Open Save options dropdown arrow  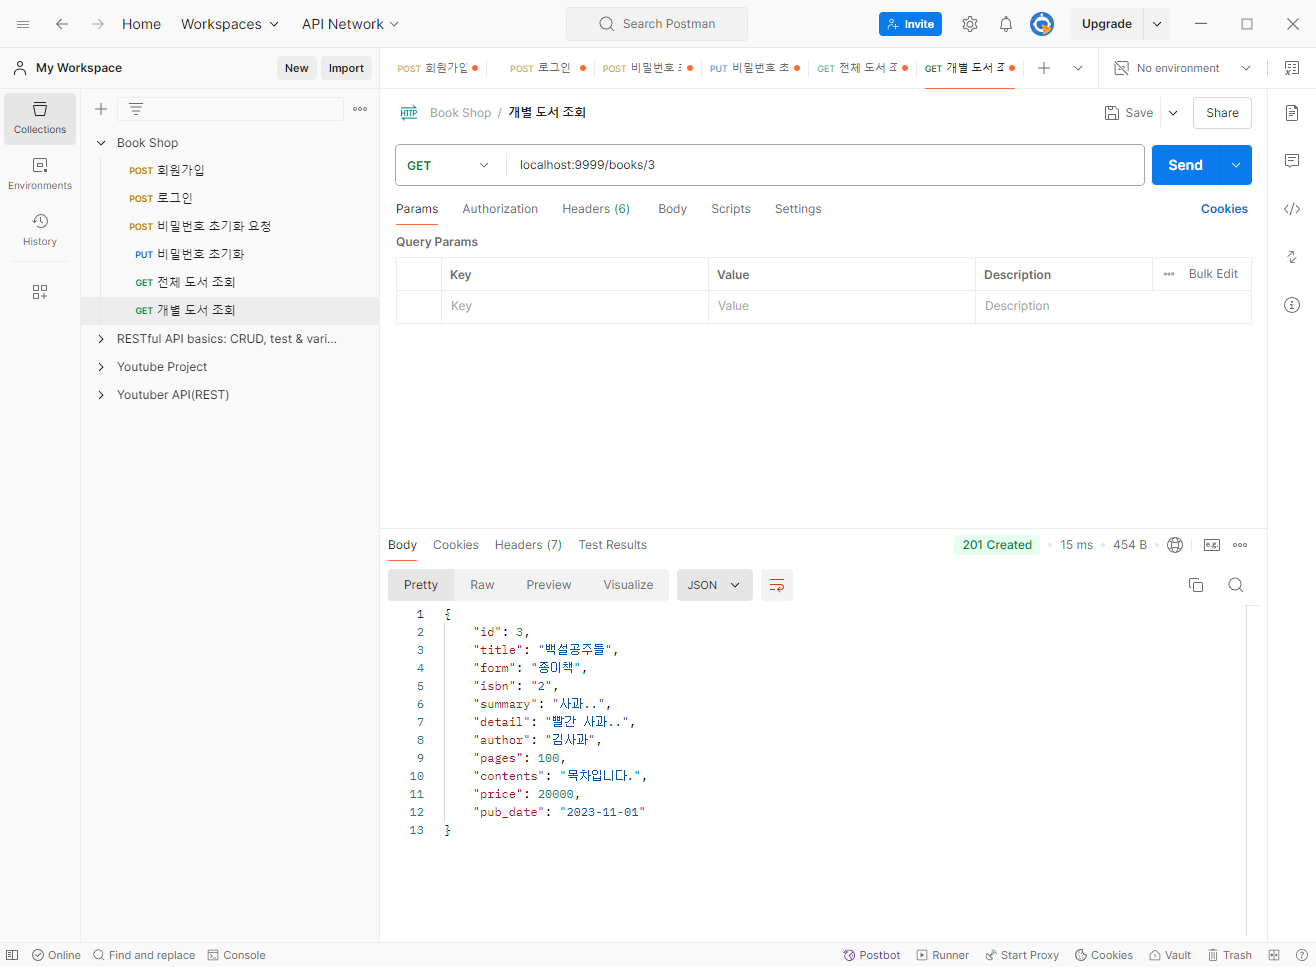click(x=1174, y=113)
